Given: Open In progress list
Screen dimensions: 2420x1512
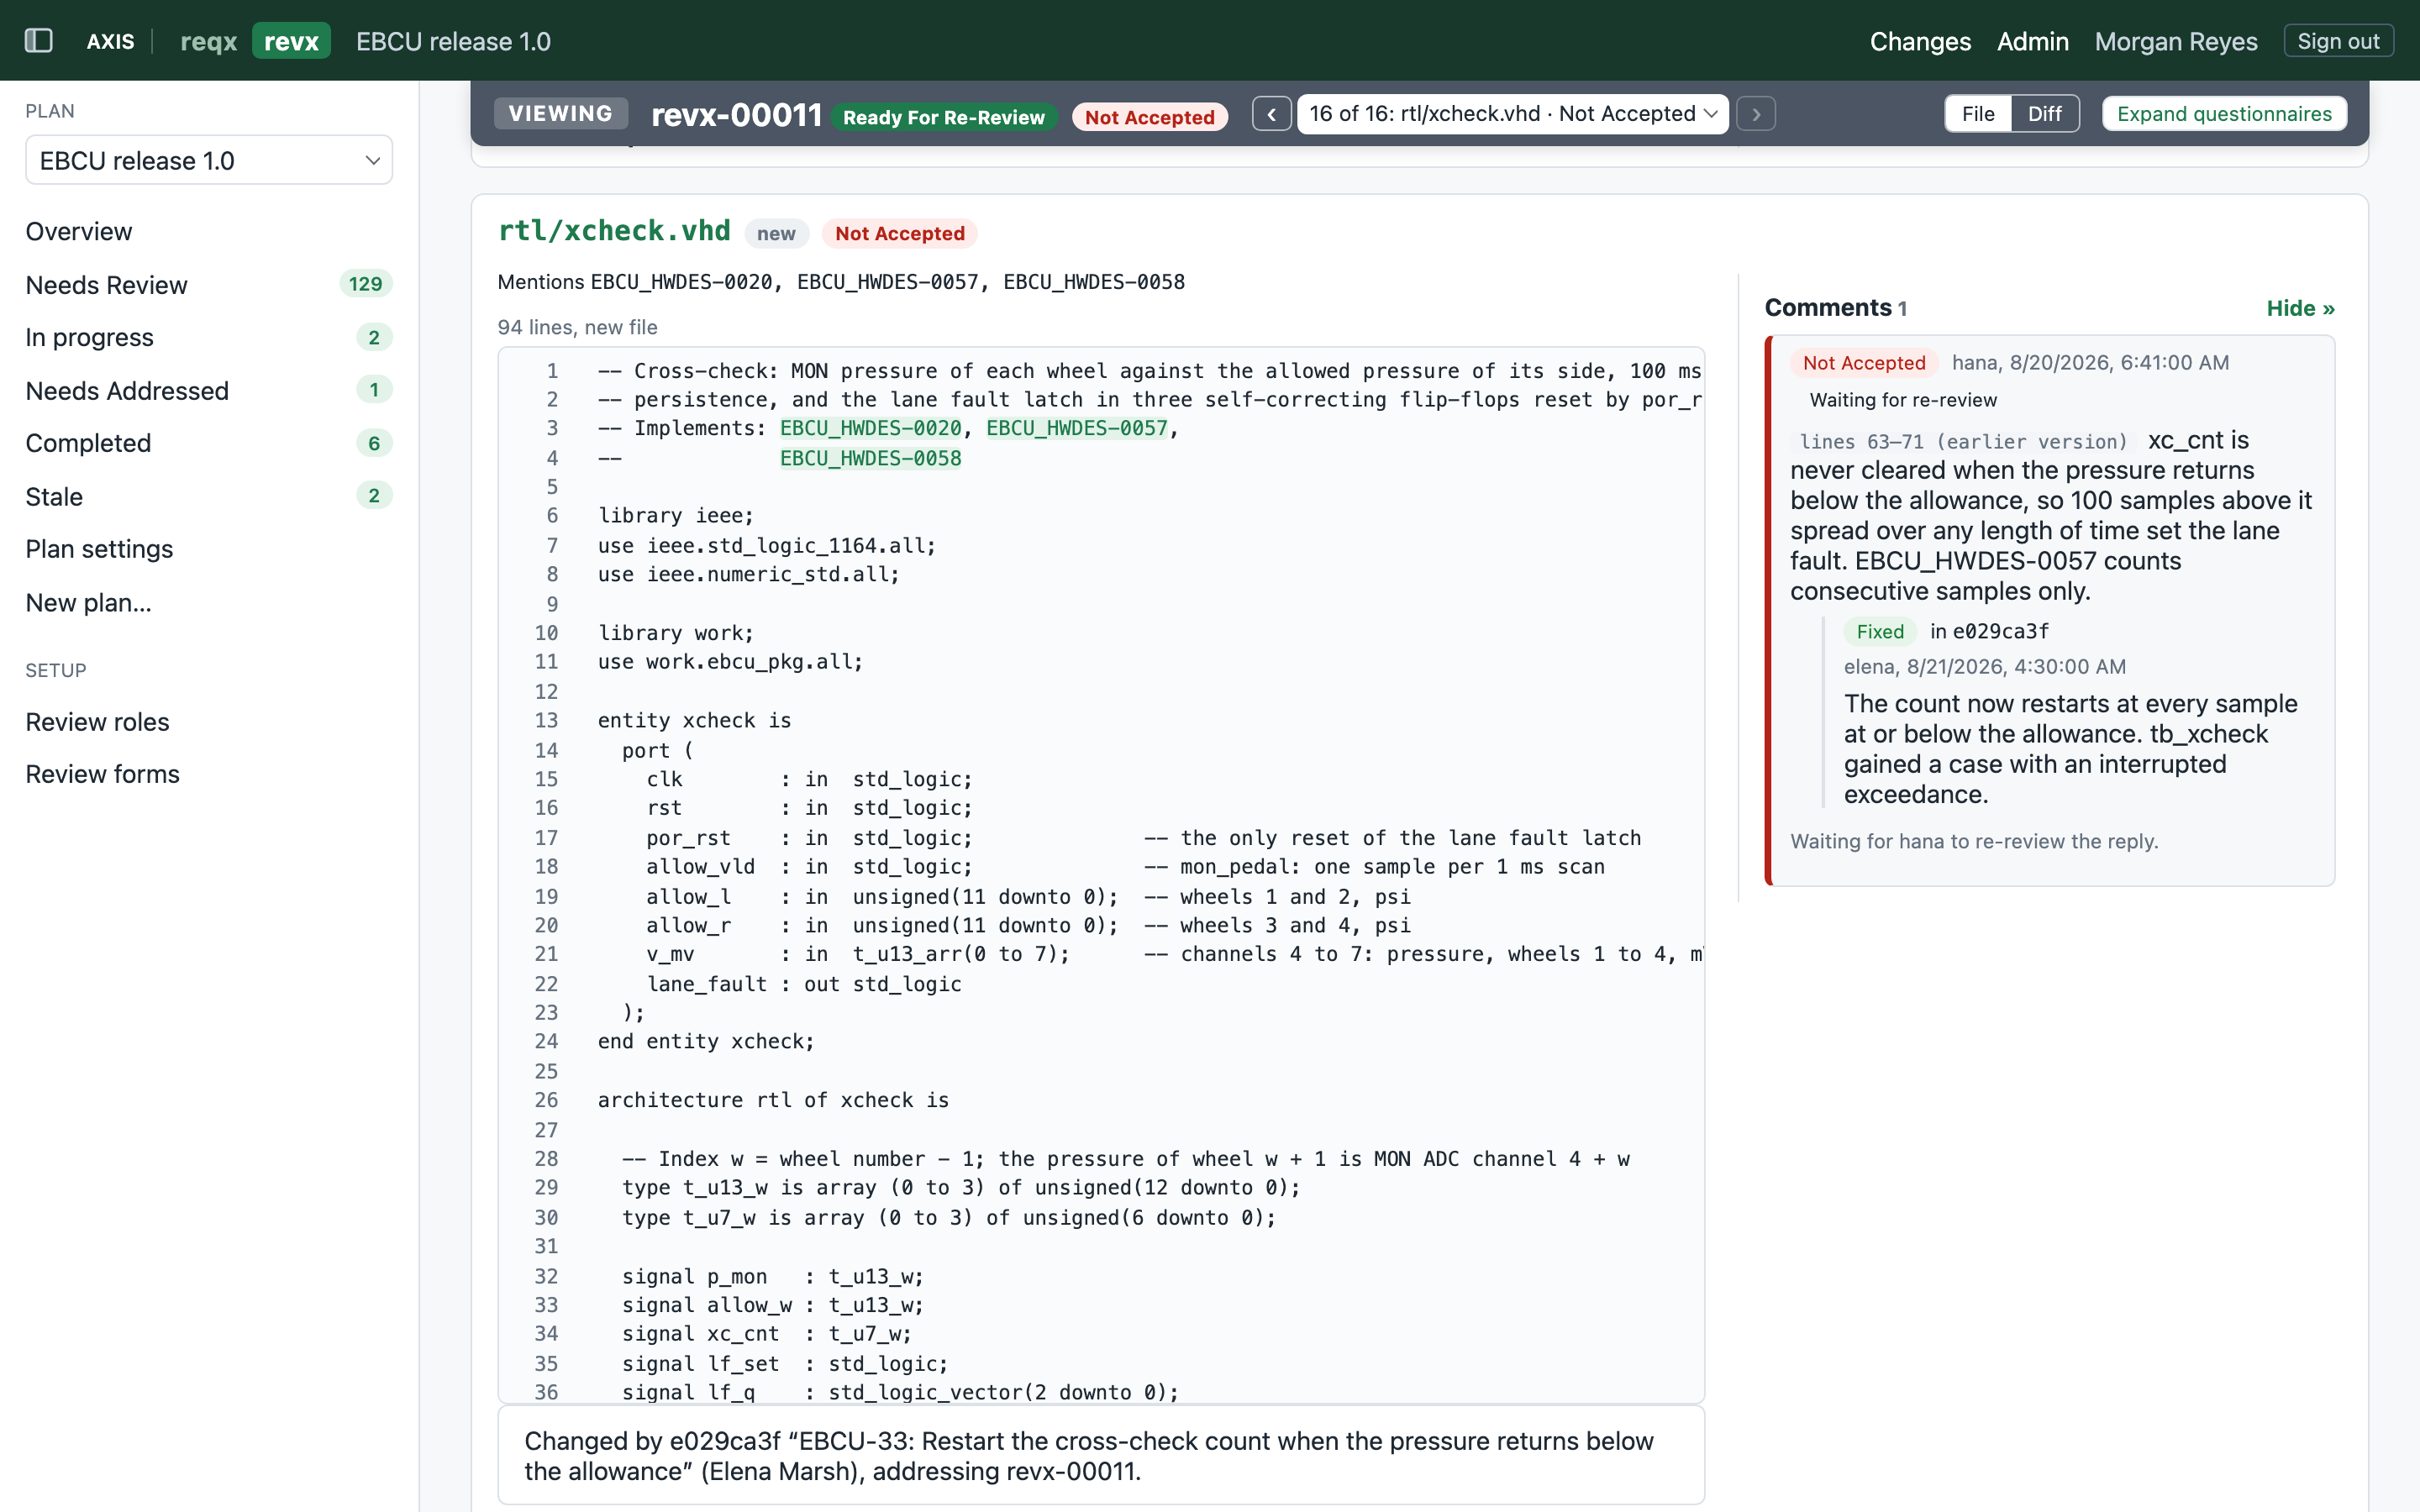Looking at the screenshot, I should coord(90,337).
